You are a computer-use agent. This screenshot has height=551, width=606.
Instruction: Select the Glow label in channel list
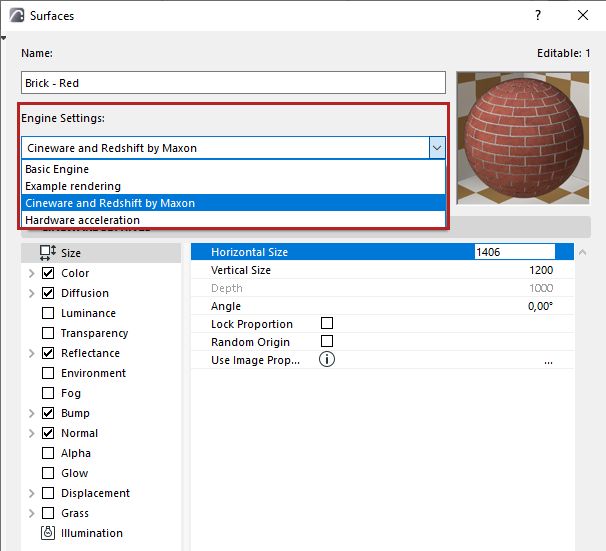click(x=75, y=473)
